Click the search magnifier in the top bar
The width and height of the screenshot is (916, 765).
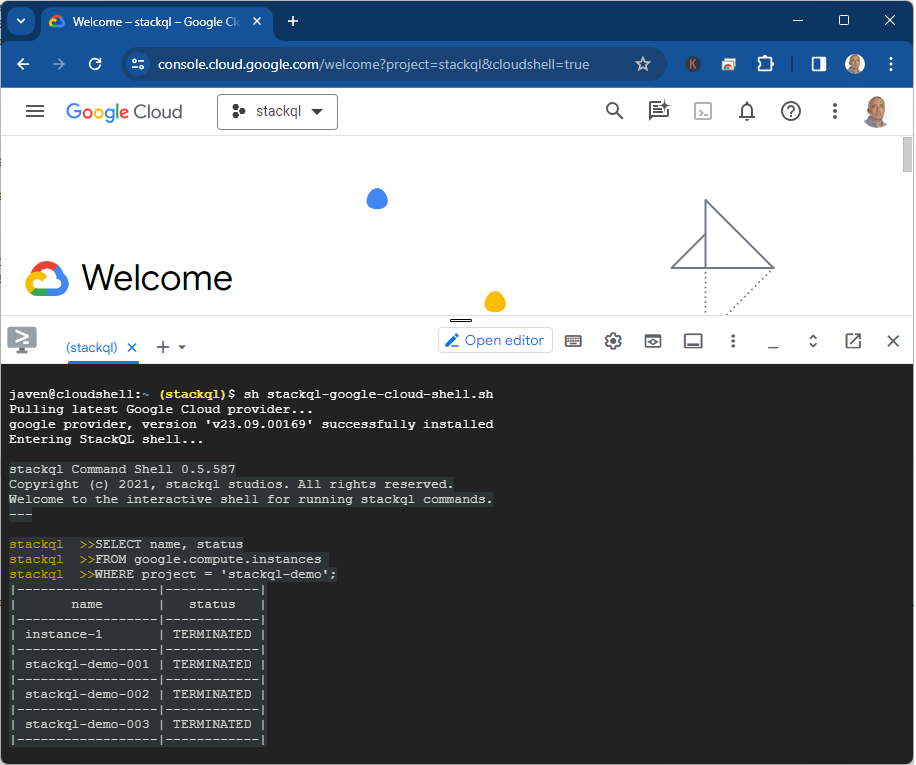pyautogui.click(x=614, y=111)
